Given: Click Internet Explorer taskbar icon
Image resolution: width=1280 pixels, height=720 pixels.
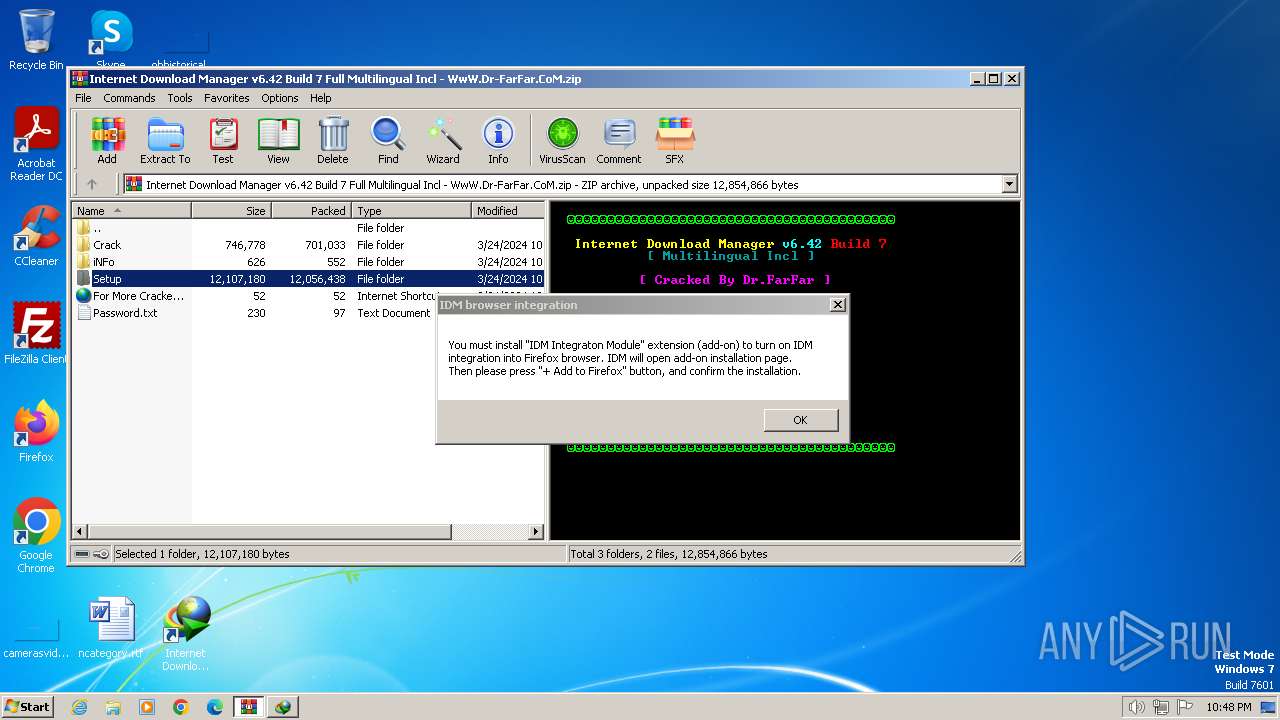Looking at the screenshot, I should point(79,707).
